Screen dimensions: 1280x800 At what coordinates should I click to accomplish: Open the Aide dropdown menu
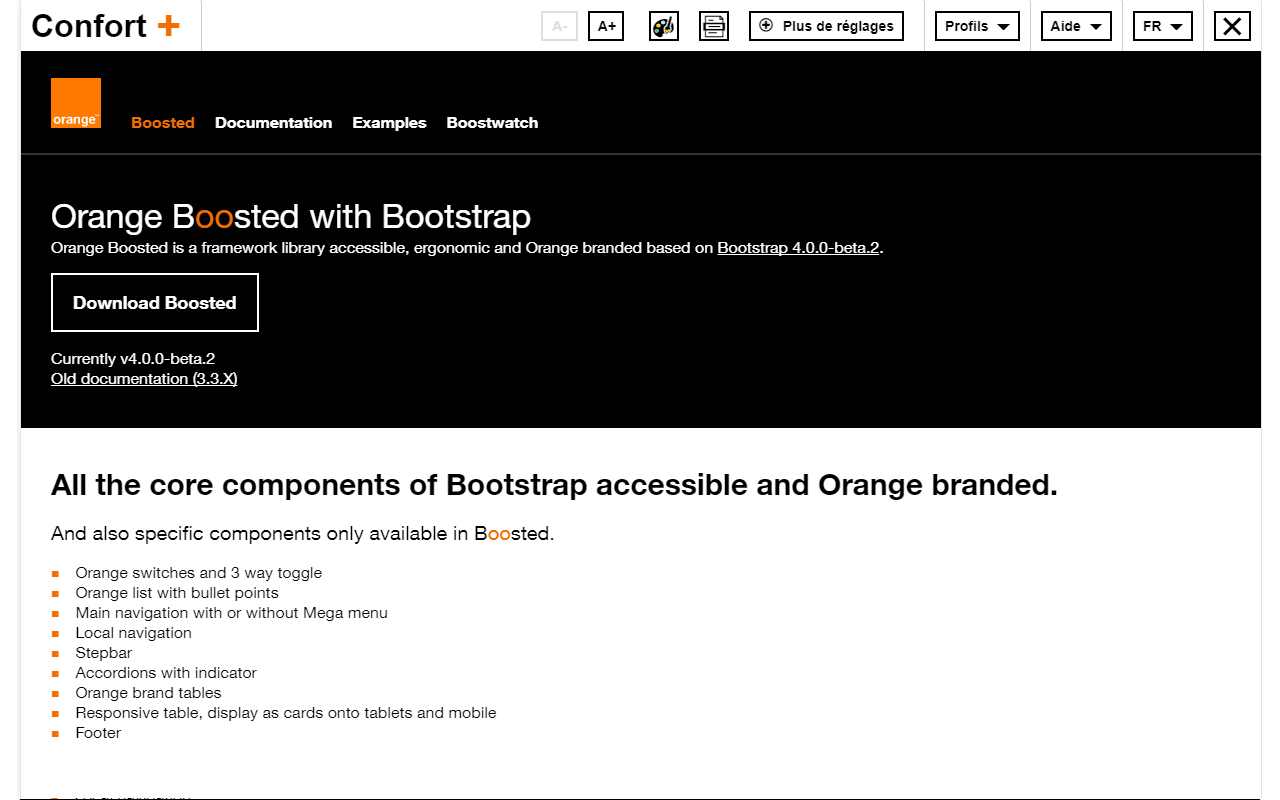(x=1076, y=26)
